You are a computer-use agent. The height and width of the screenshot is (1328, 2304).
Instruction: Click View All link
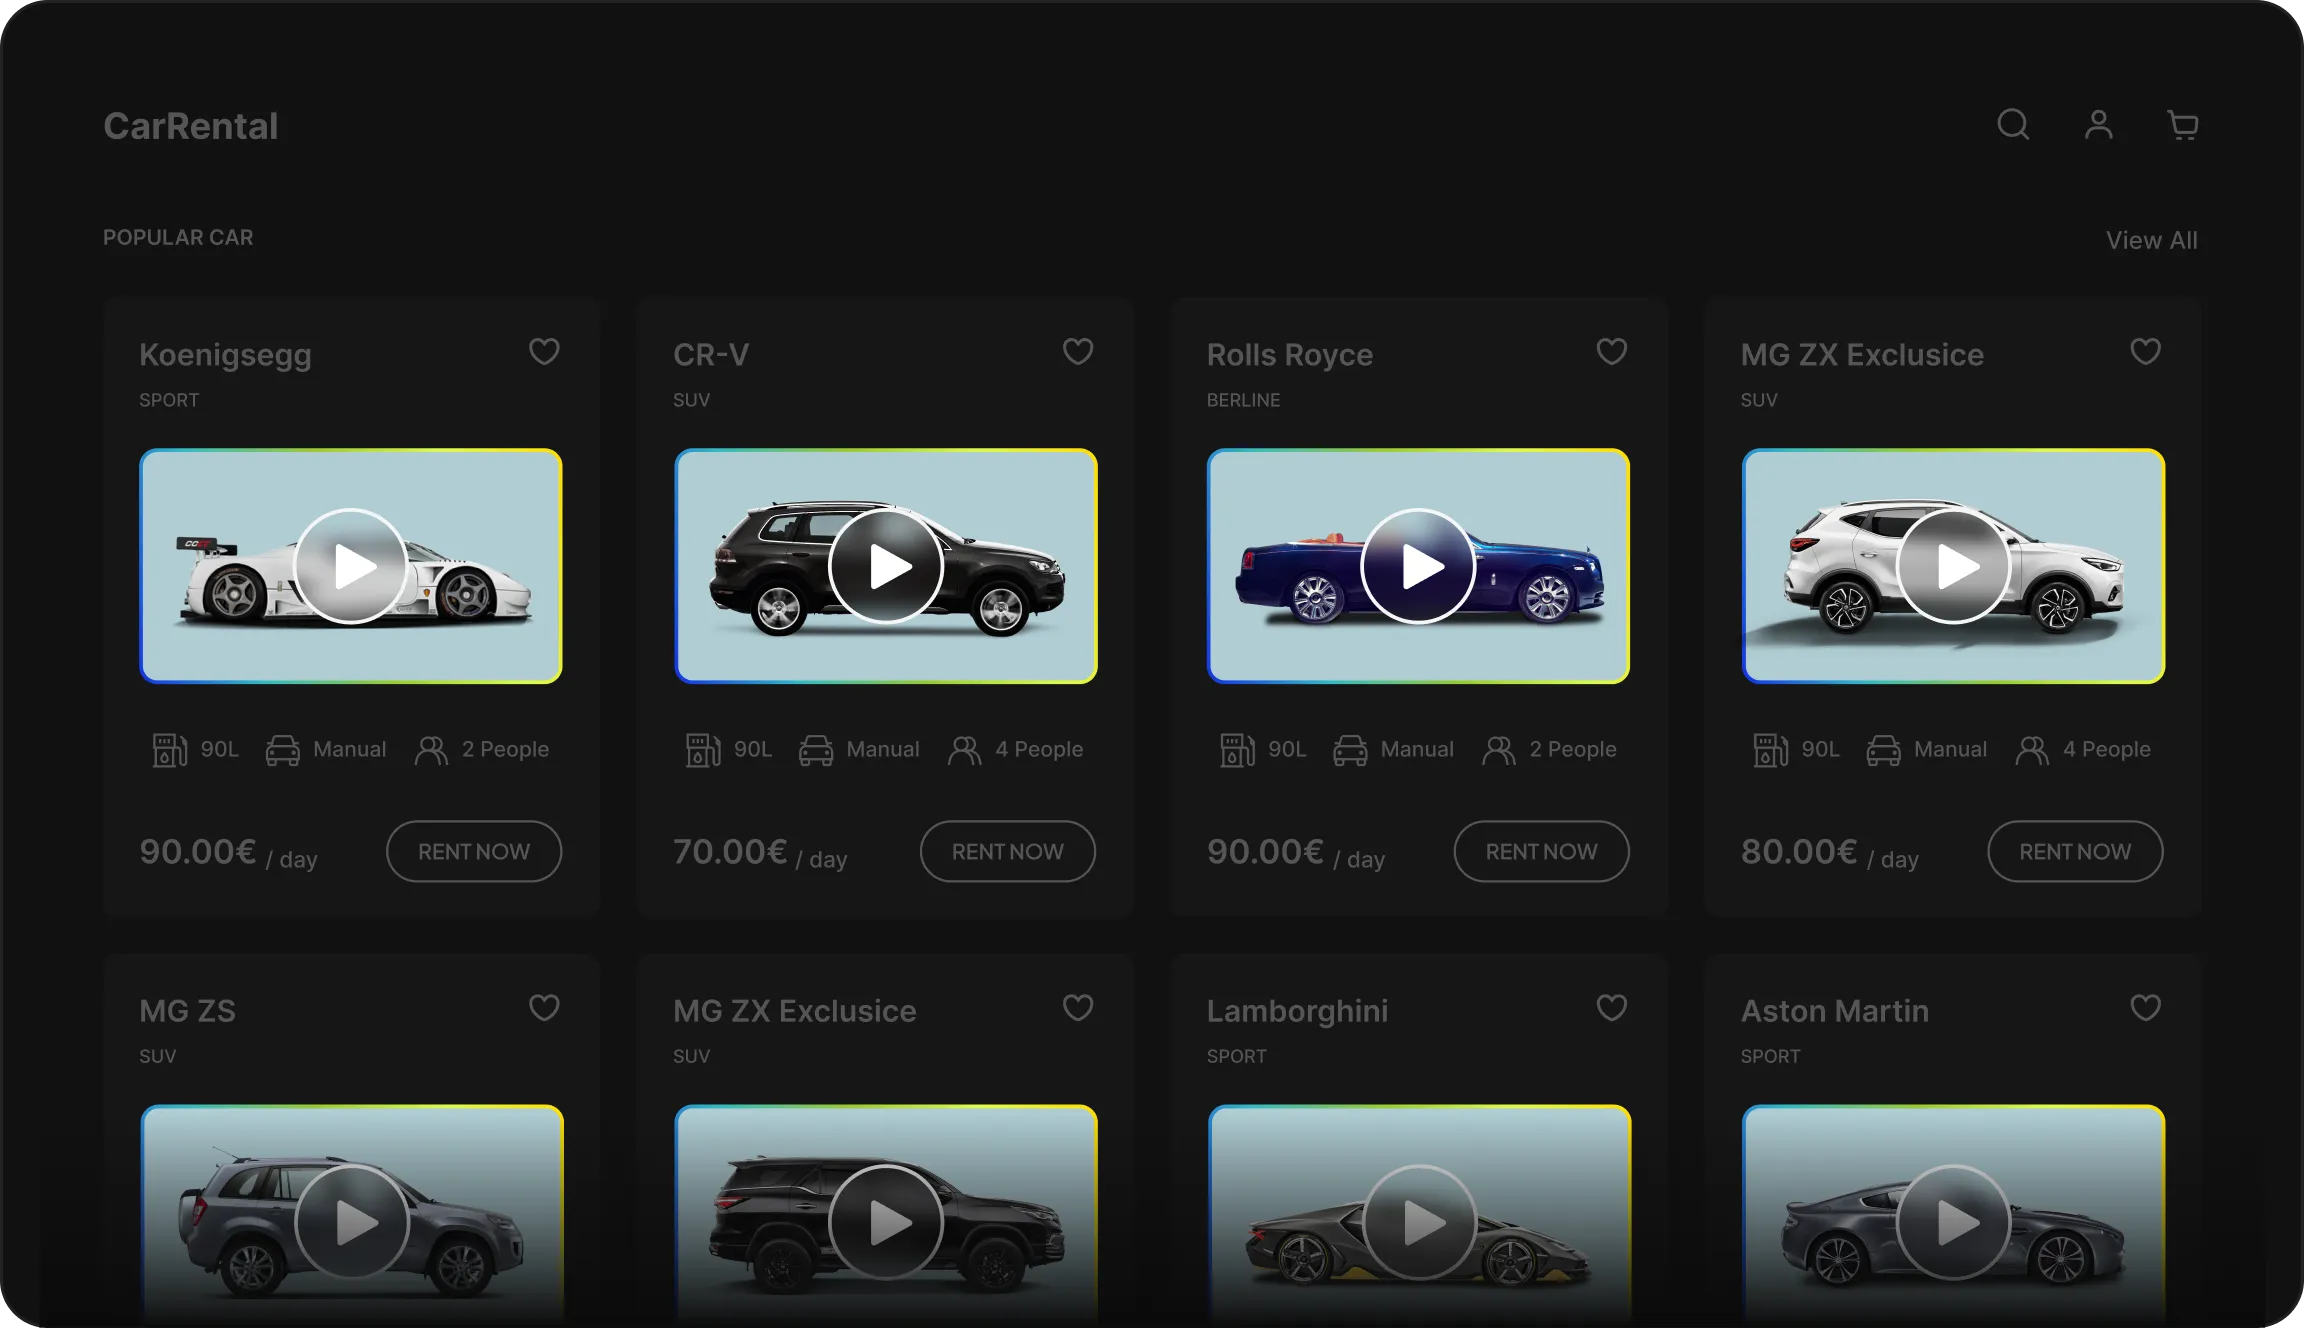click(2151, 240)
